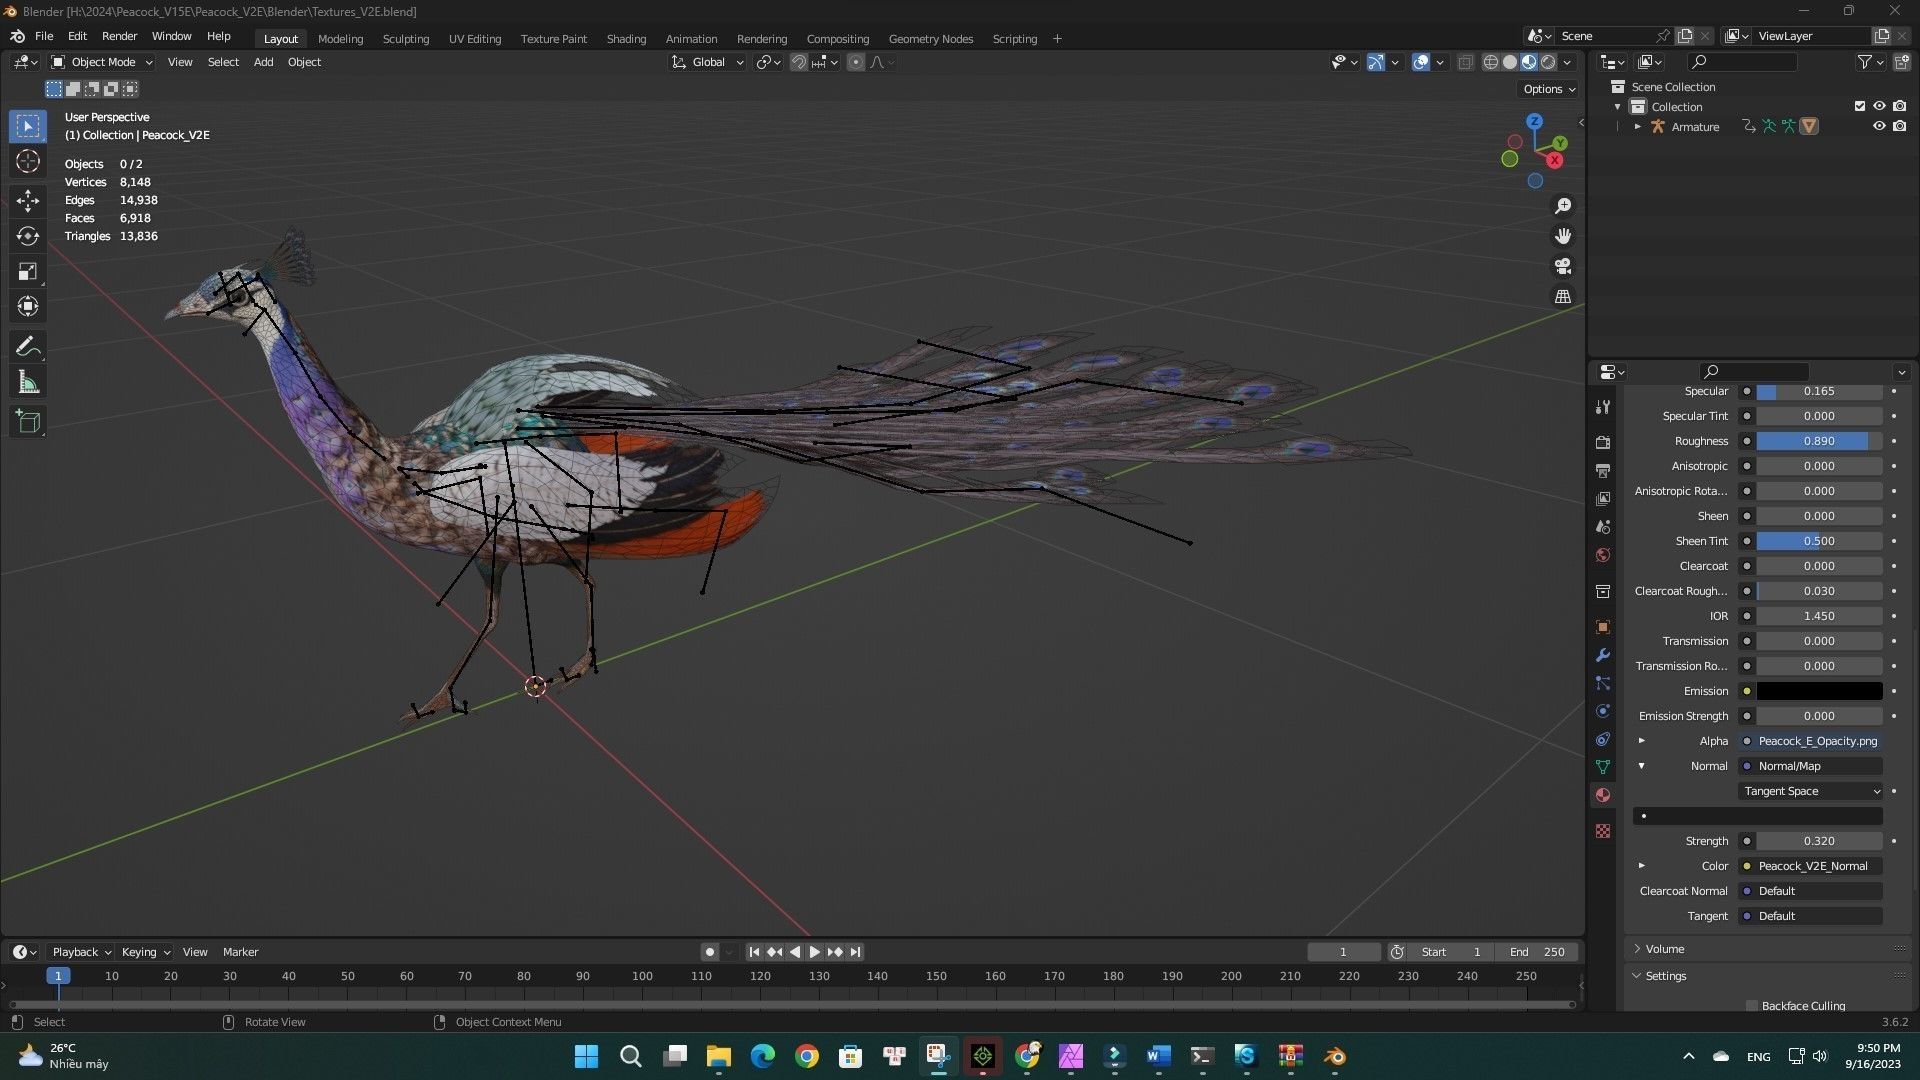Image resolution: width=1920 pixels, height=1080 pixels.
Task: Collapse the Settings panel
Action: point(1666,976)
